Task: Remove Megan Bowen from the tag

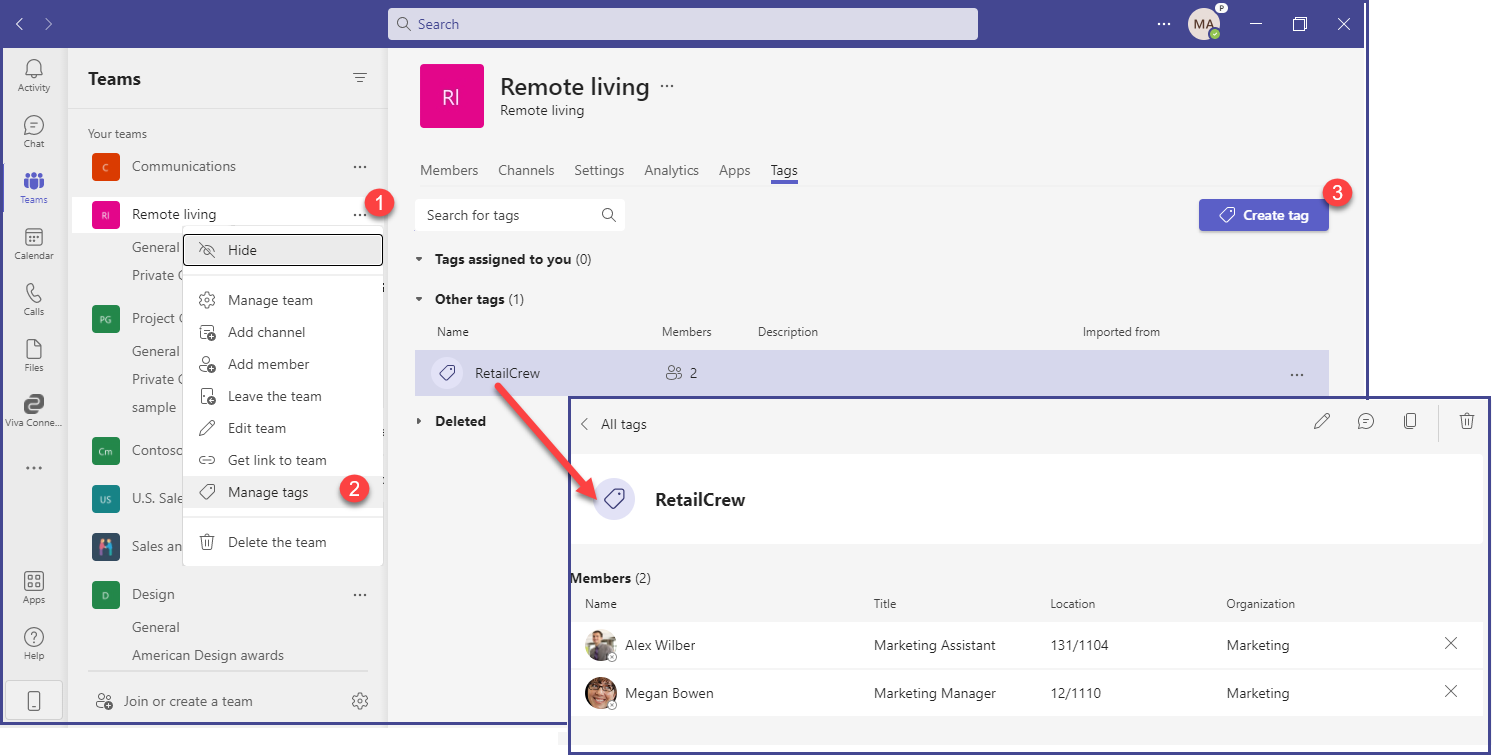Action: tap(1450, 692)
